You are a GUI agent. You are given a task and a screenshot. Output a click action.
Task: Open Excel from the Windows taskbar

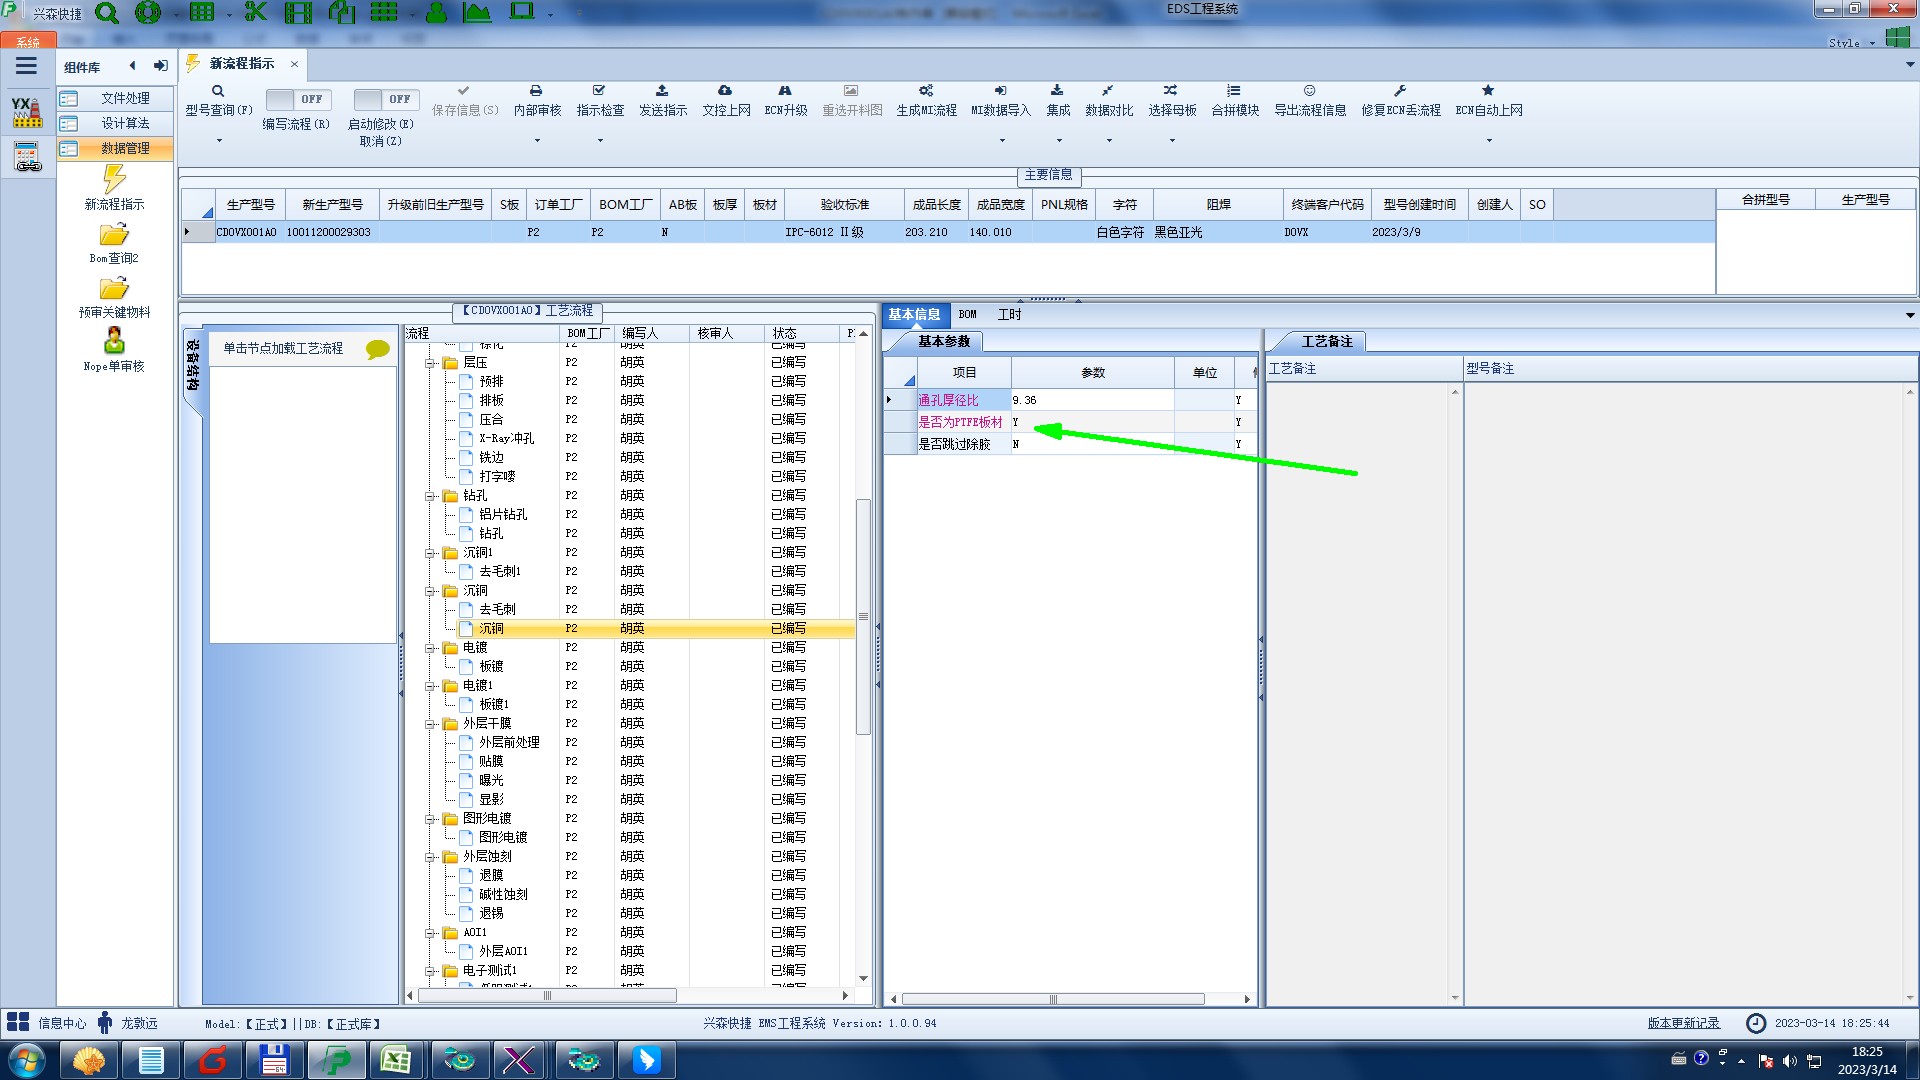coord(396,1060)
